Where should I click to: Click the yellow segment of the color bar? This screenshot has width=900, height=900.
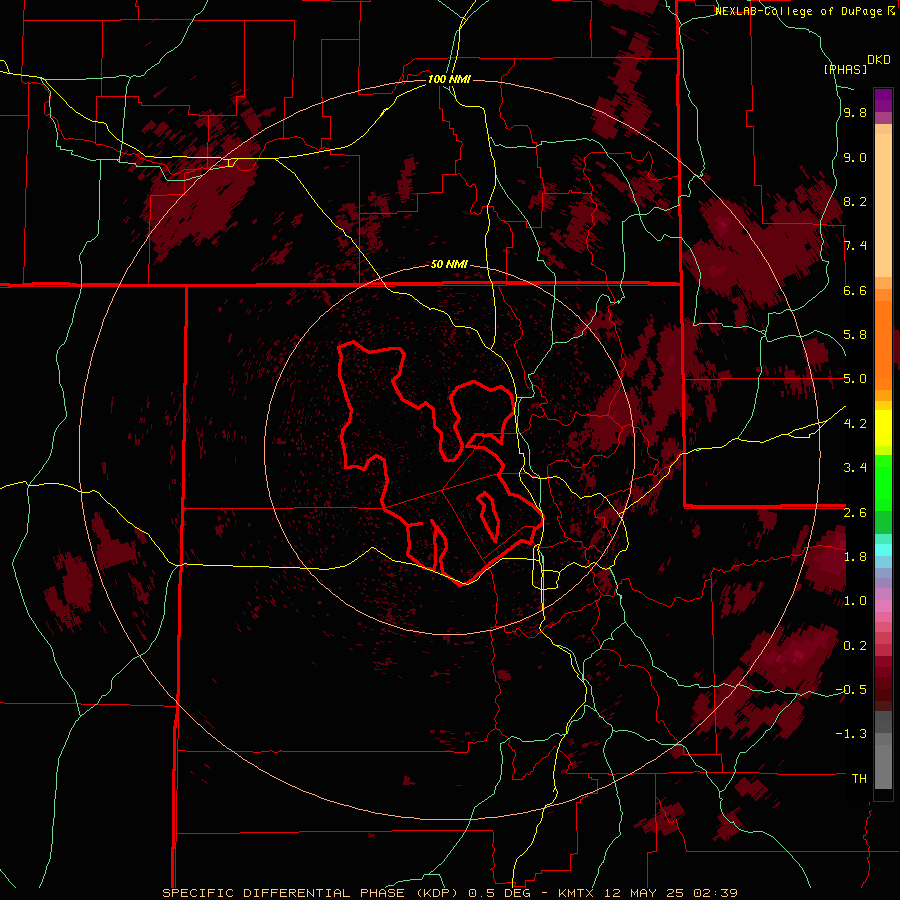point(883,428)
